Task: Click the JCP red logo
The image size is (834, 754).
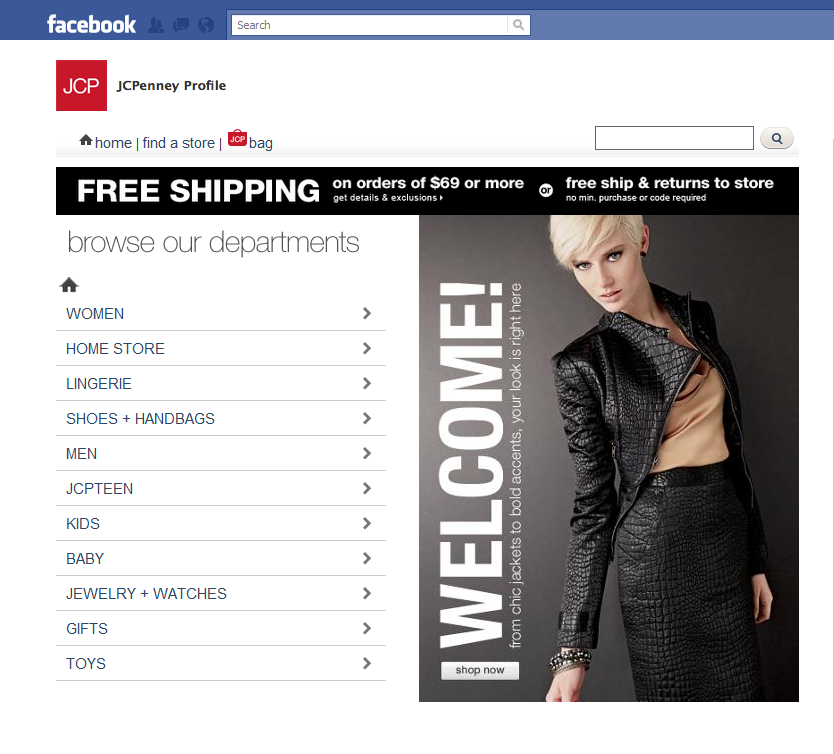Action: point(81,86)
